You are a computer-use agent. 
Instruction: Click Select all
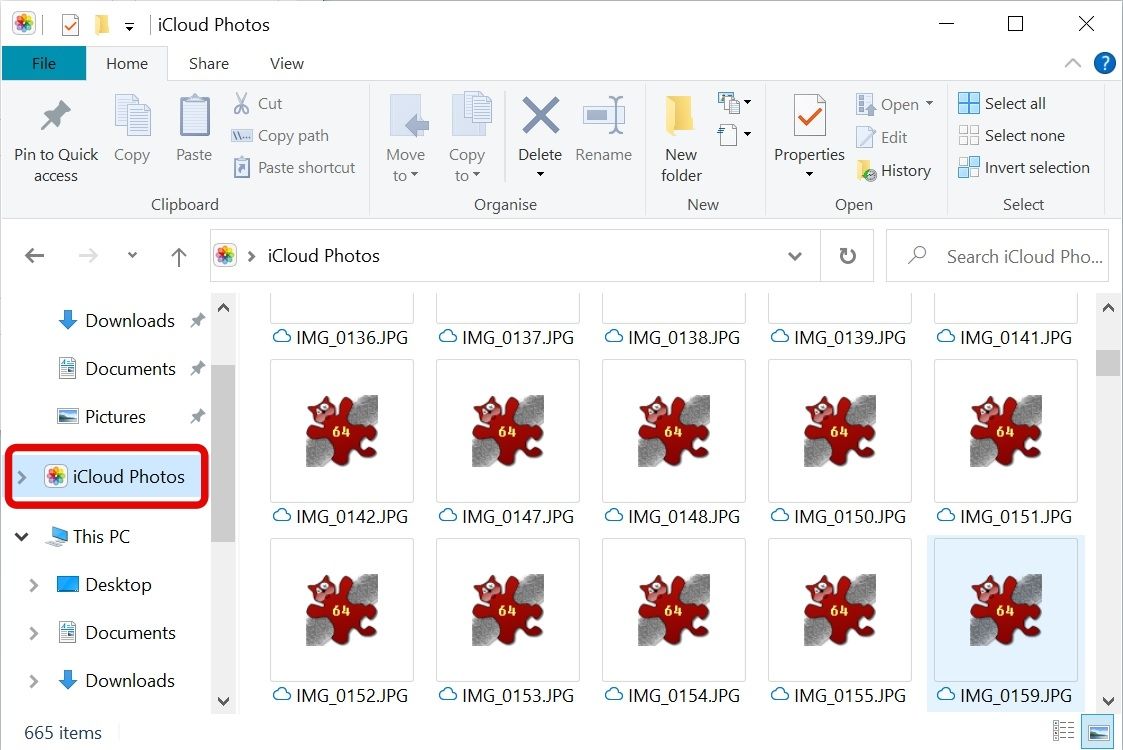[1002, 103]
